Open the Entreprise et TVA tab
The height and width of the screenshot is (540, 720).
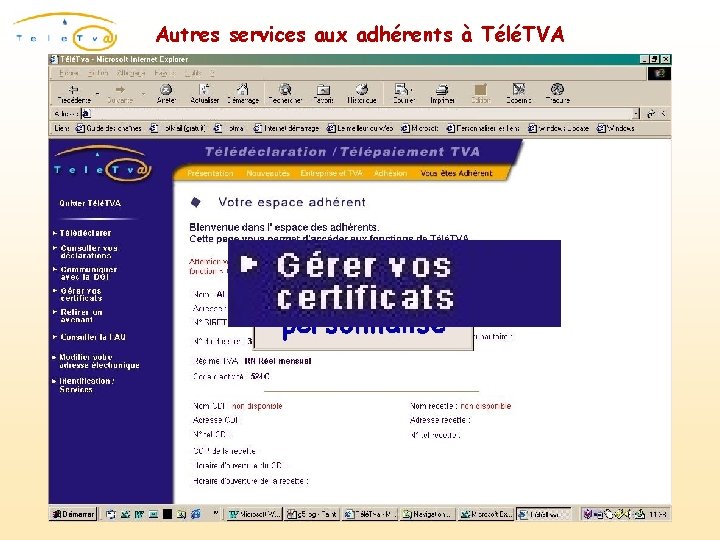coord(331,173)
